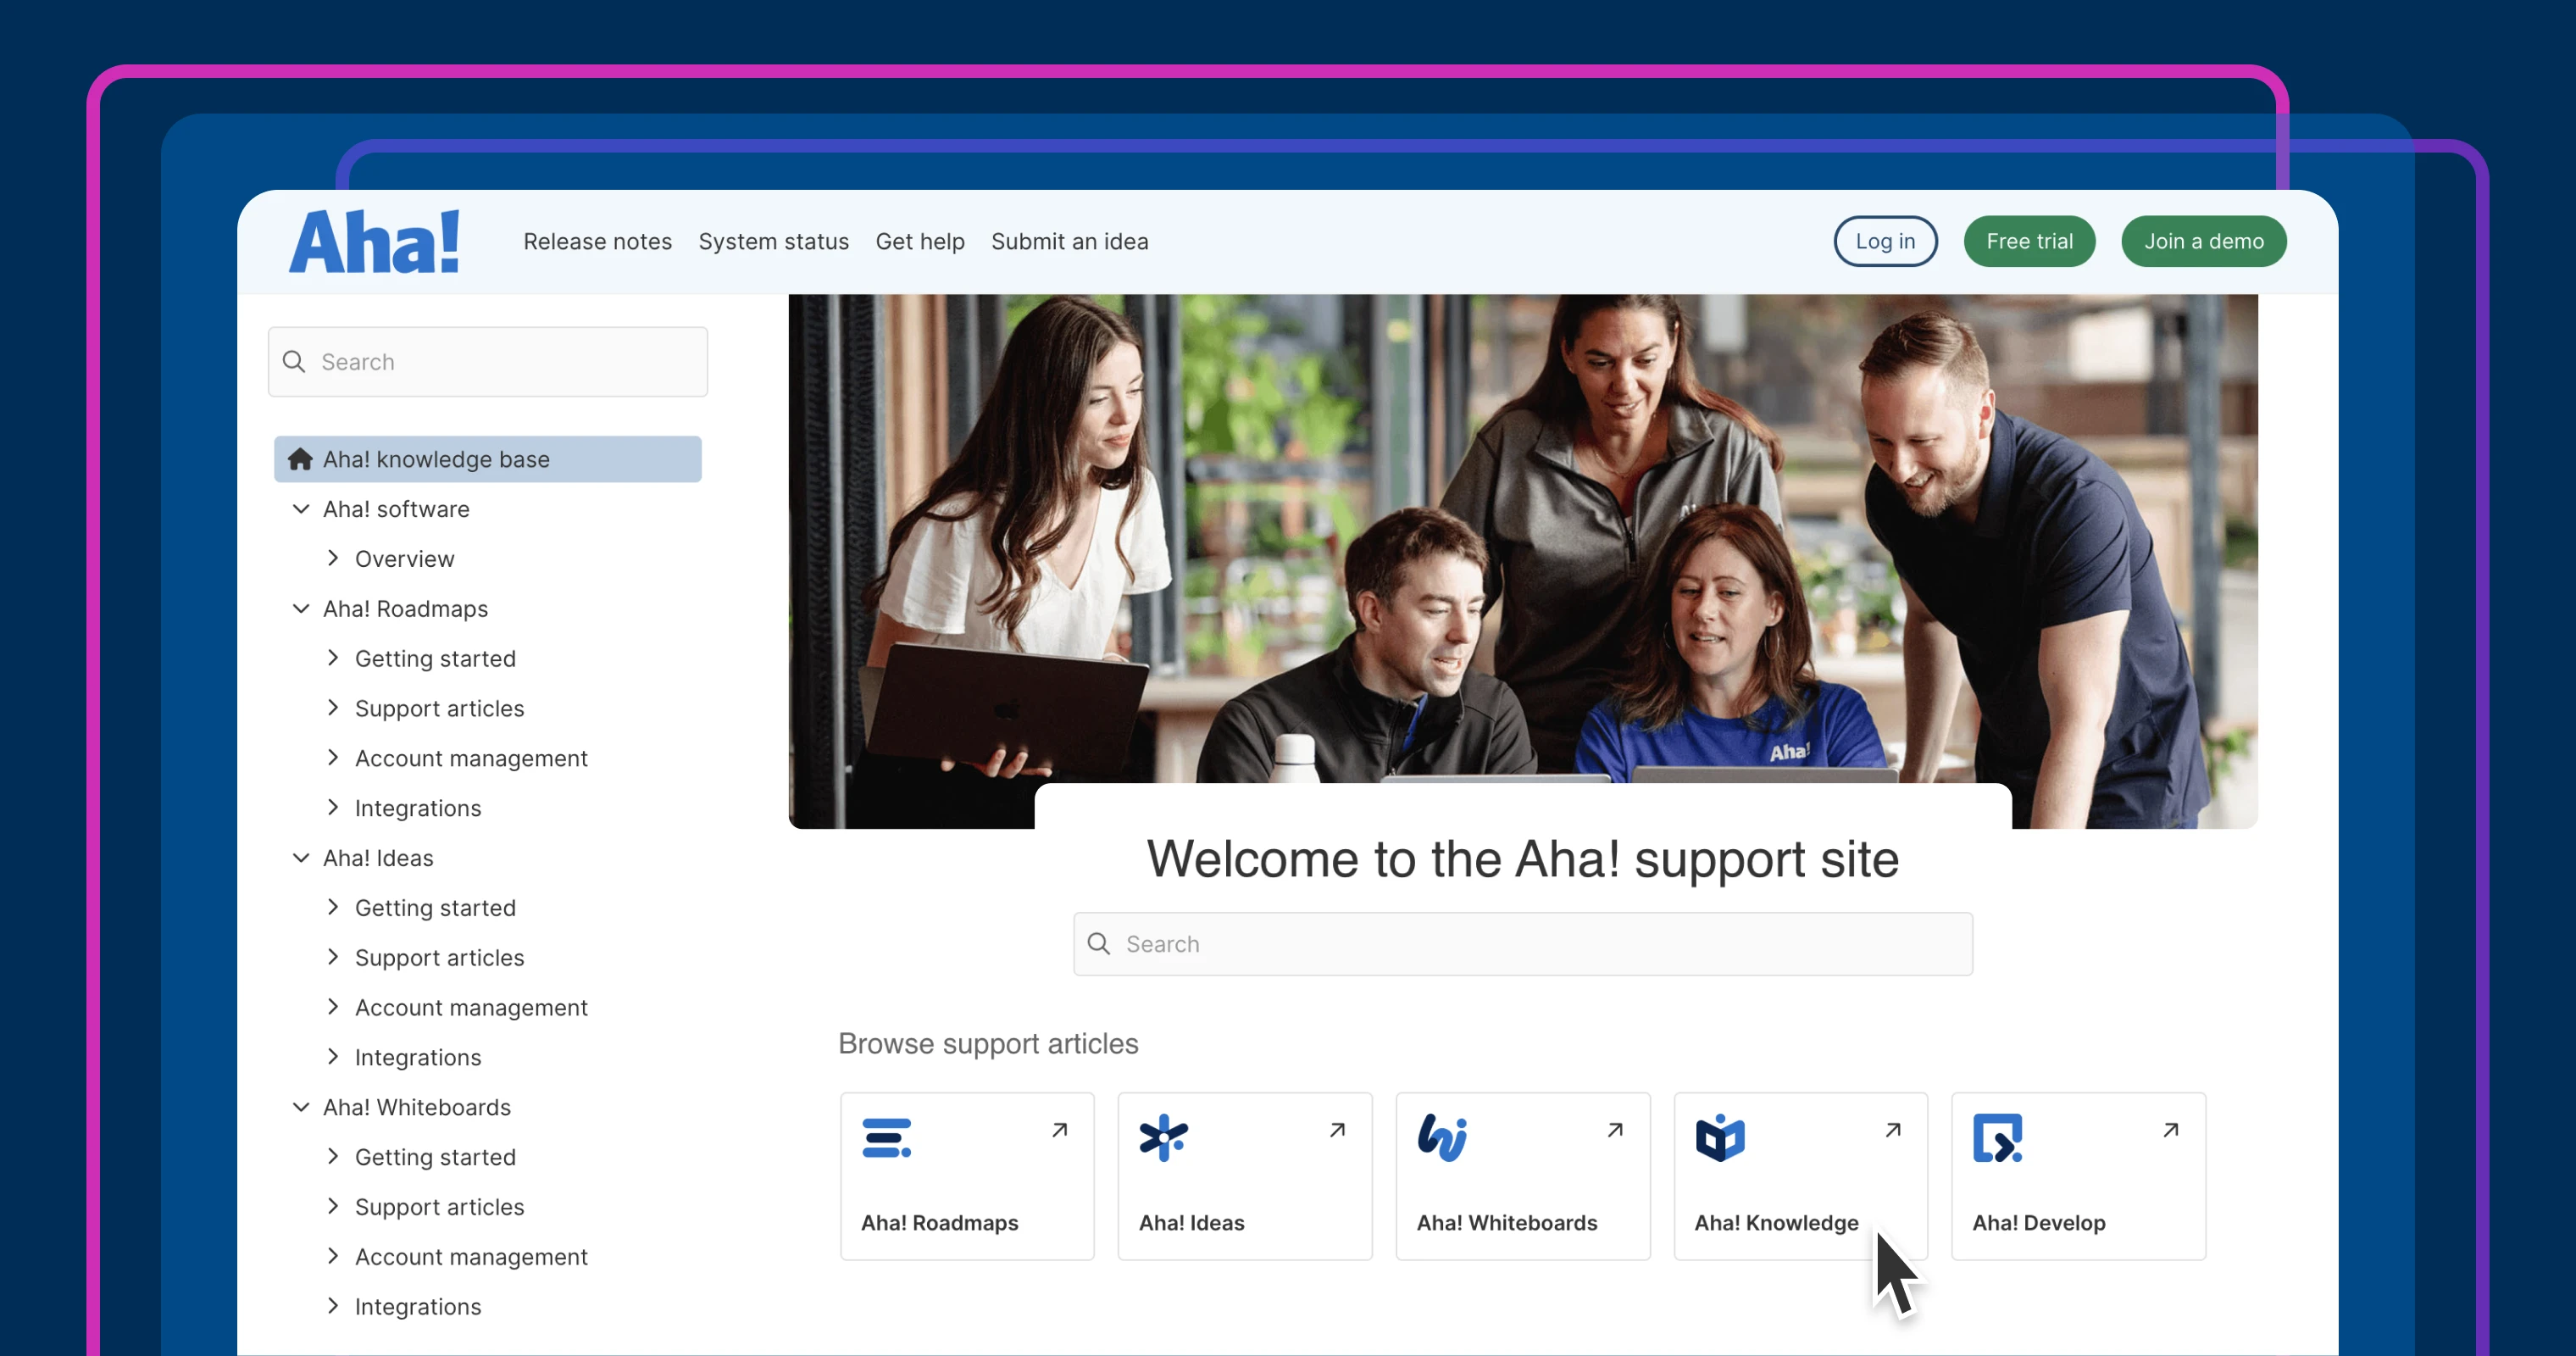
Task: Expand Getting started under Aha! Ideas
Action: pos(333,907)
